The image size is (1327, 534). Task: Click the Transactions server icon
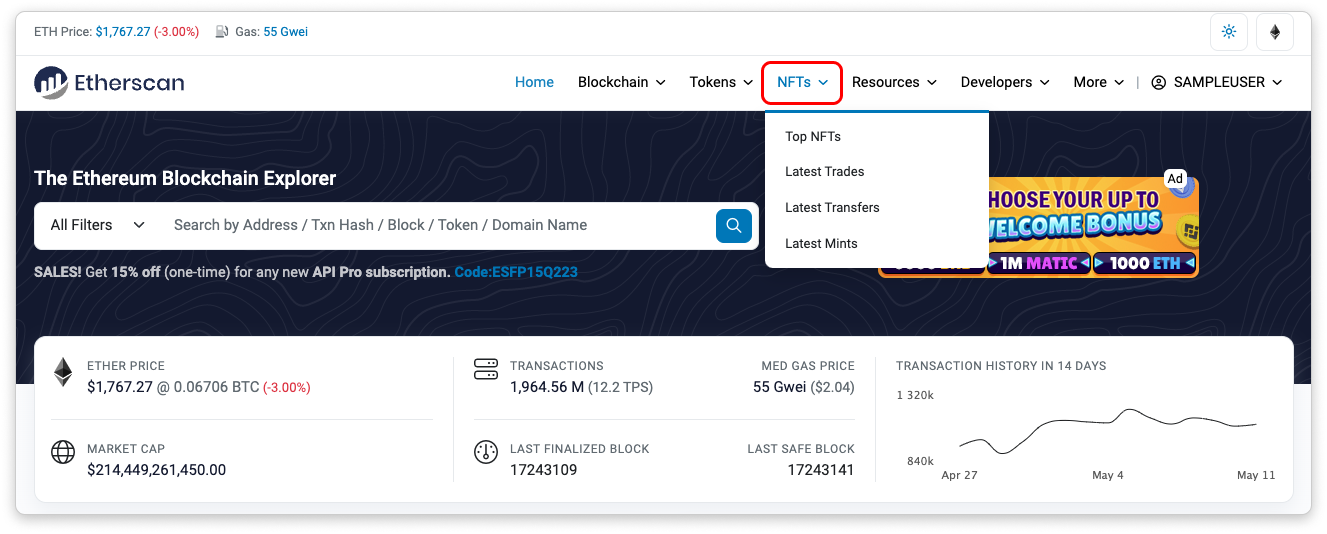(485, 370)
